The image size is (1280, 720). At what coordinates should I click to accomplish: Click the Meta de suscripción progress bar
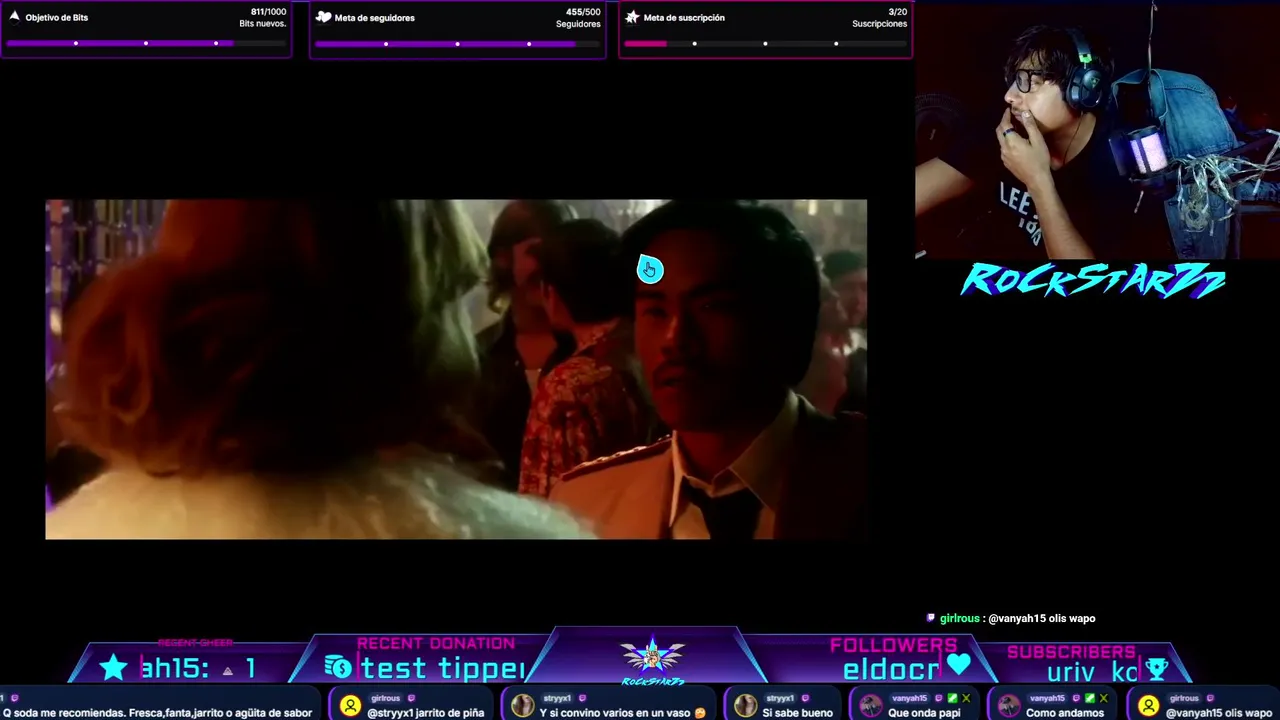(x=765, y=43)
